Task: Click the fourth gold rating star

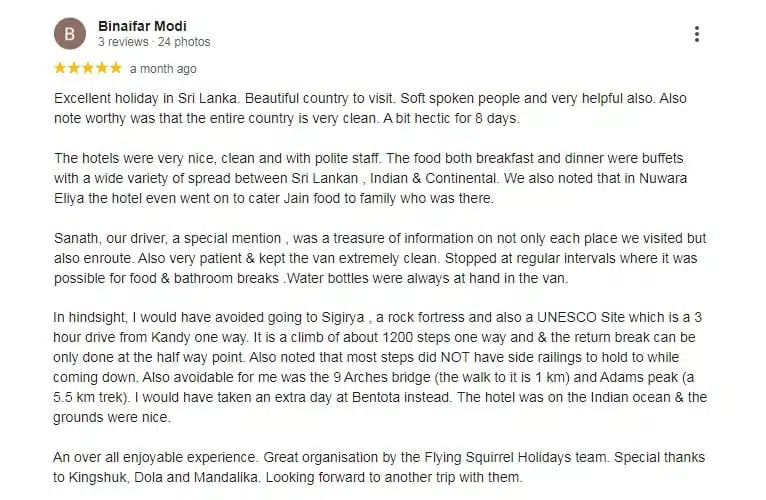Action: click(x=102, y=69)
